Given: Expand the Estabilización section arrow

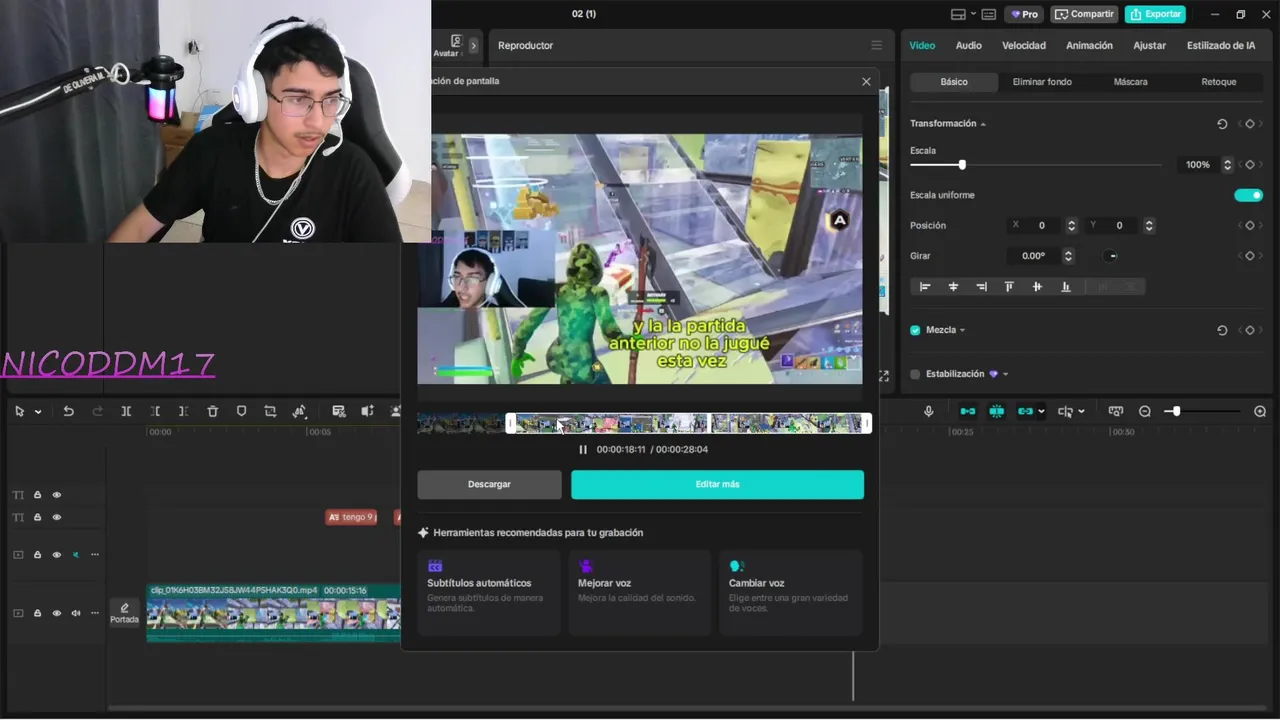Looking at the screenshot, I should pos(1005,374).
